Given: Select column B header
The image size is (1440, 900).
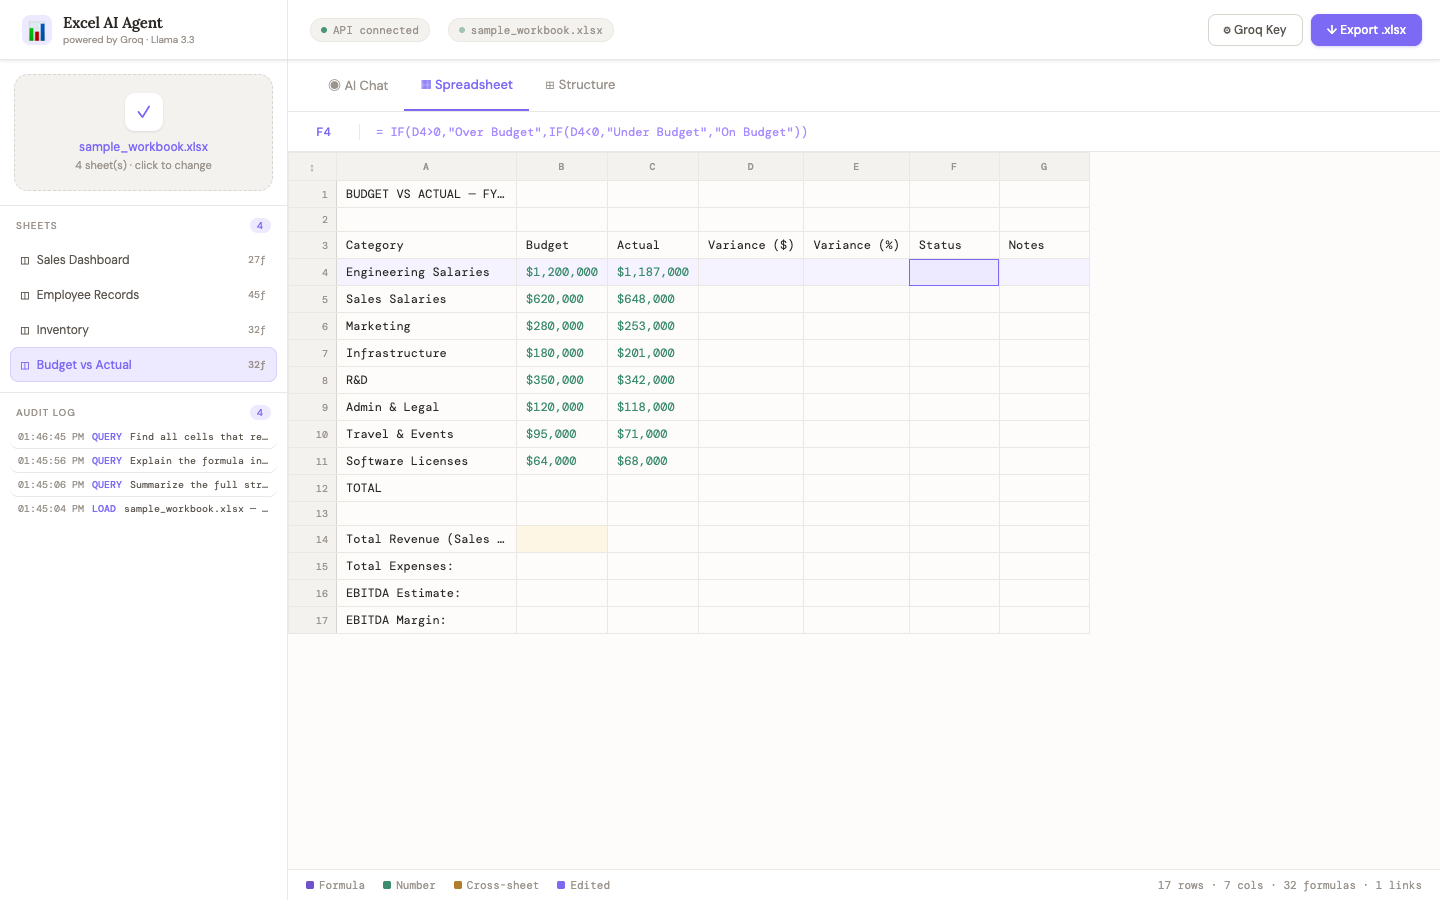Looking at the screenshot, I should point(562,167).
